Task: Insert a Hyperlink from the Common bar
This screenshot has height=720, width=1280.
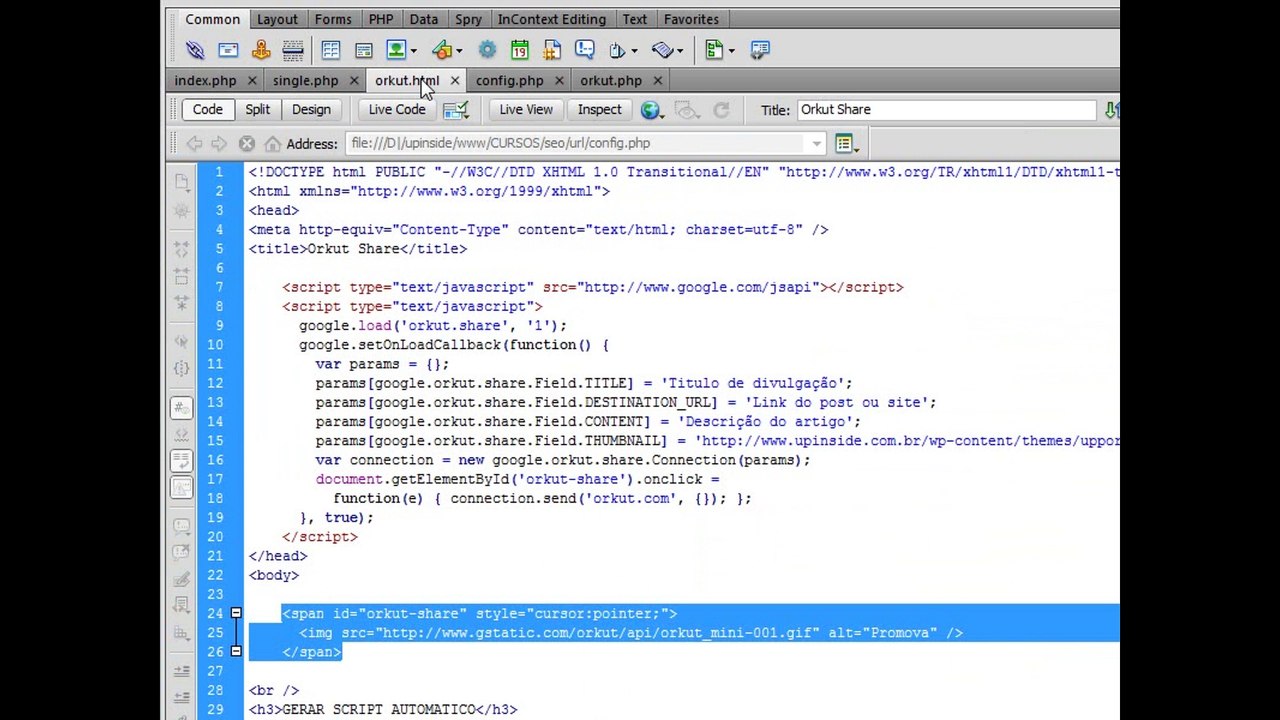Action: 195,50
